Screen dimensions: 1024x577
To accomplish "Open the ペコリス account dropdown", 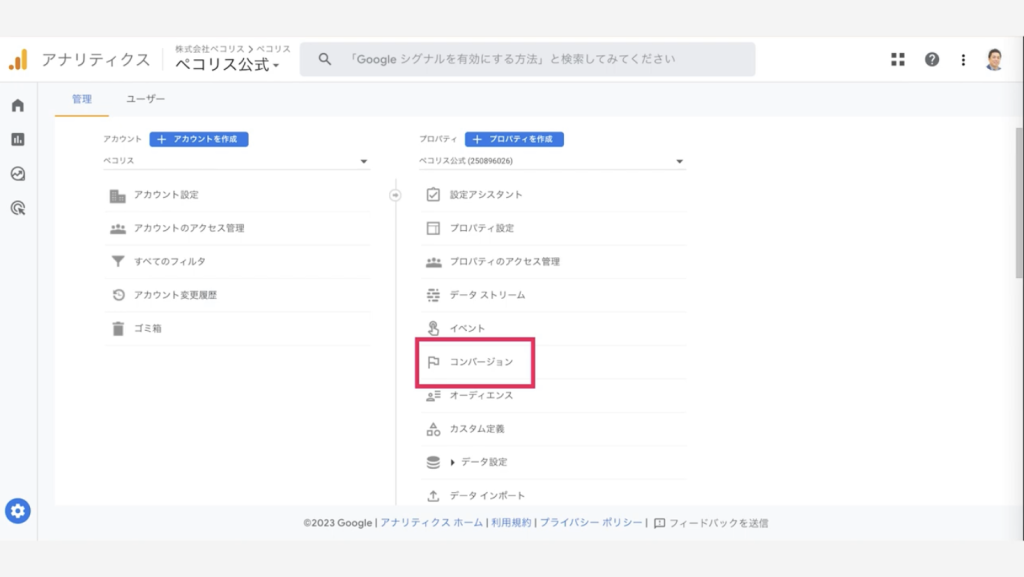I will pos(236,161).
